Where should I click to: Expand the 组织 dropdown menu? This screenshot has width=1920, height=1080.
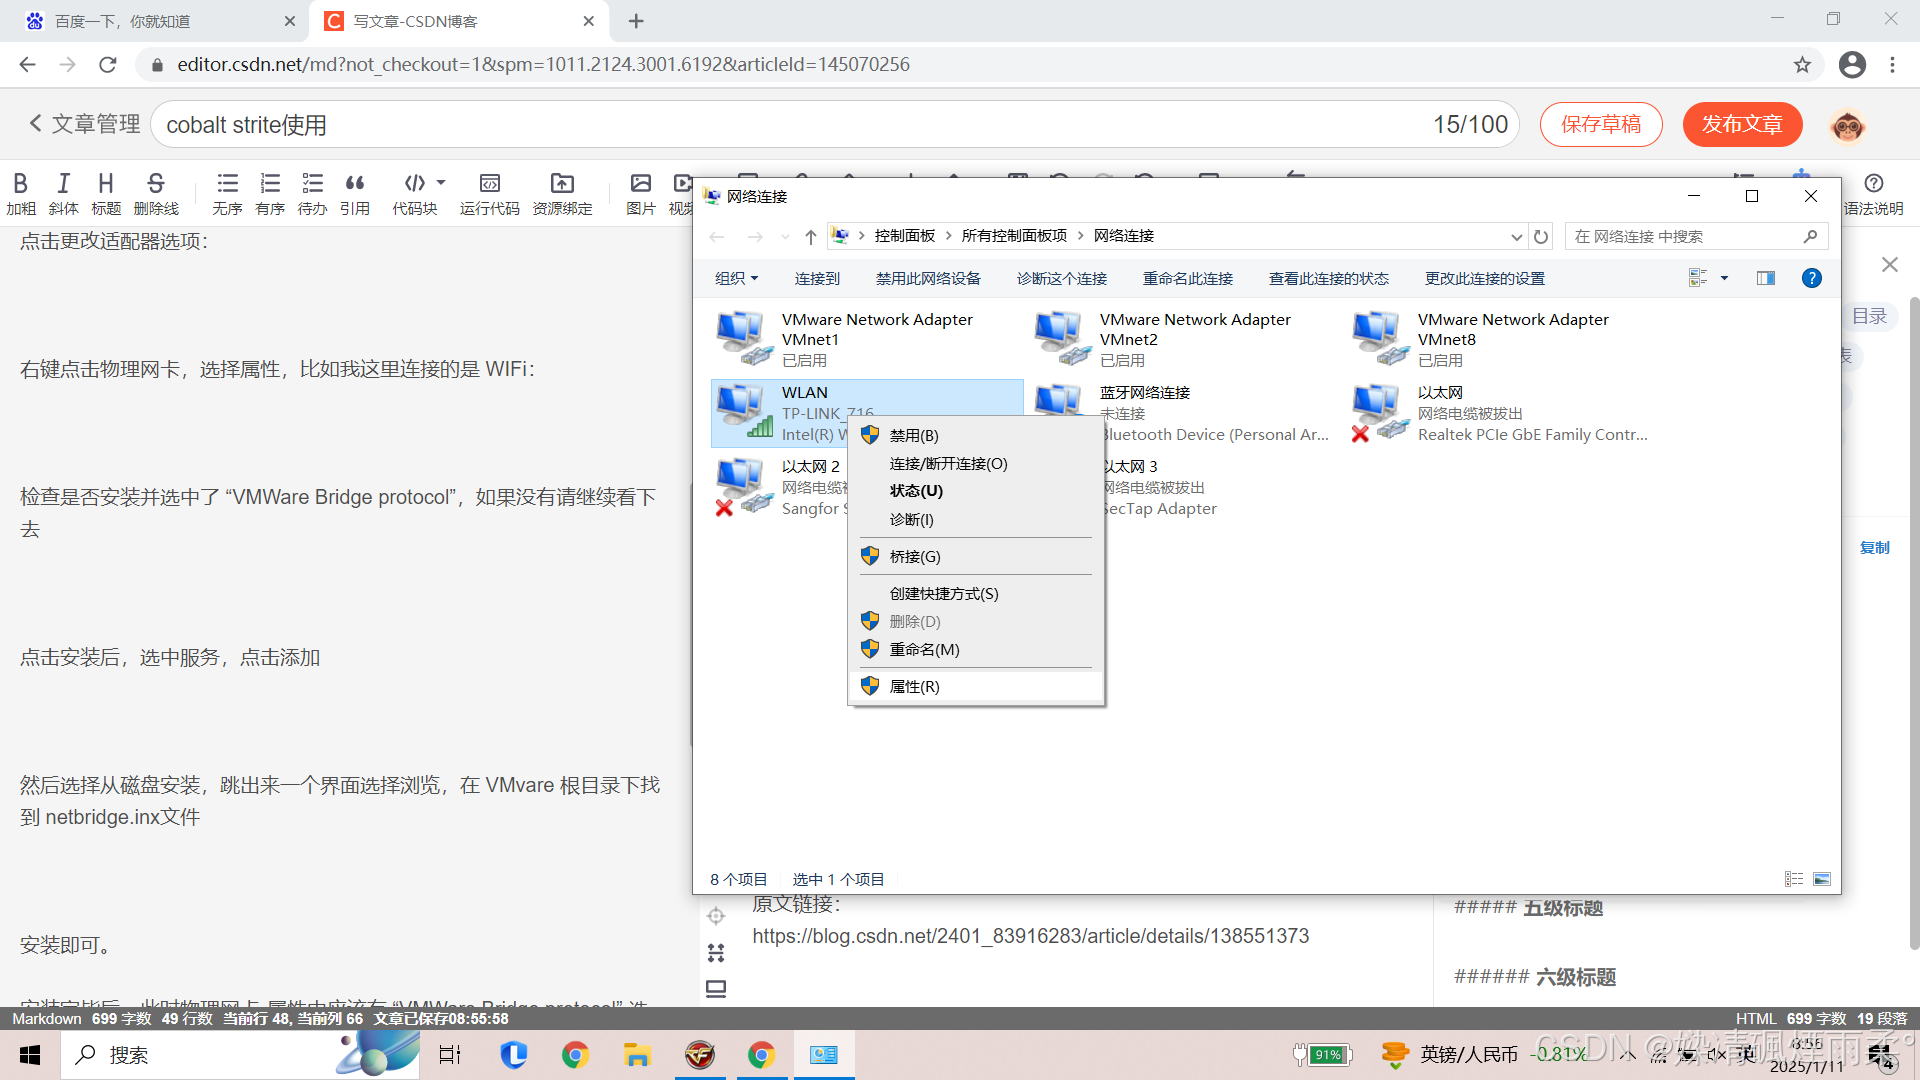[x=736, y=278]
